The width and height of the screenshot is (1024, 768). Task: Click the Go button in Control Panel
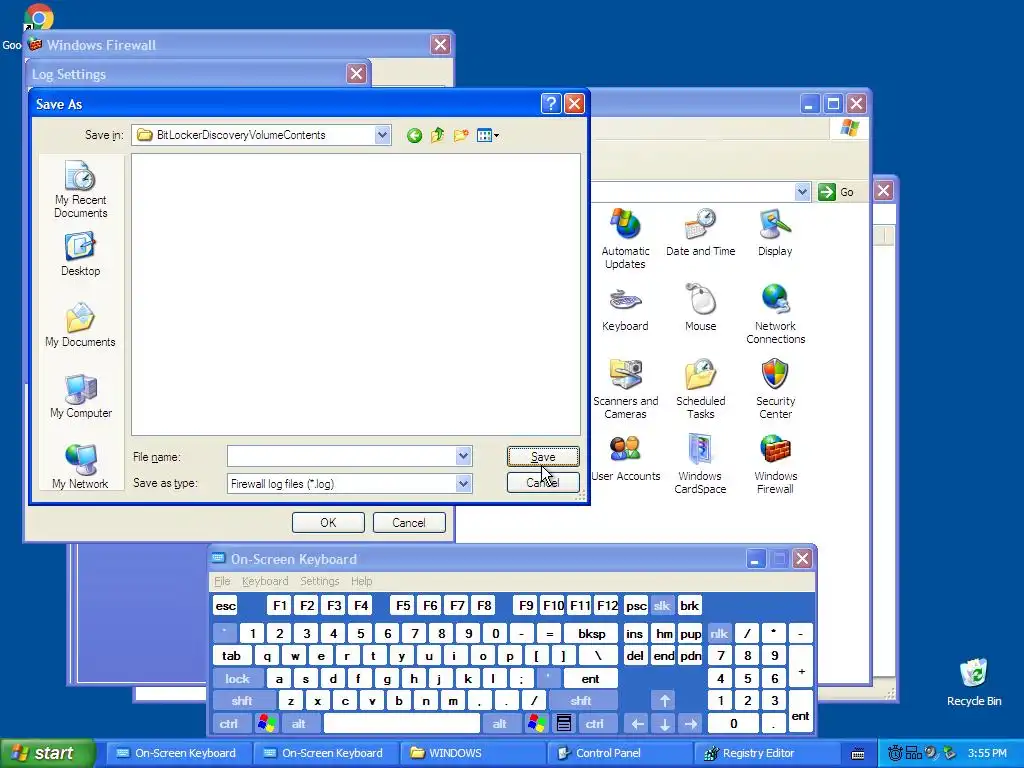click(x=837, y=192)
